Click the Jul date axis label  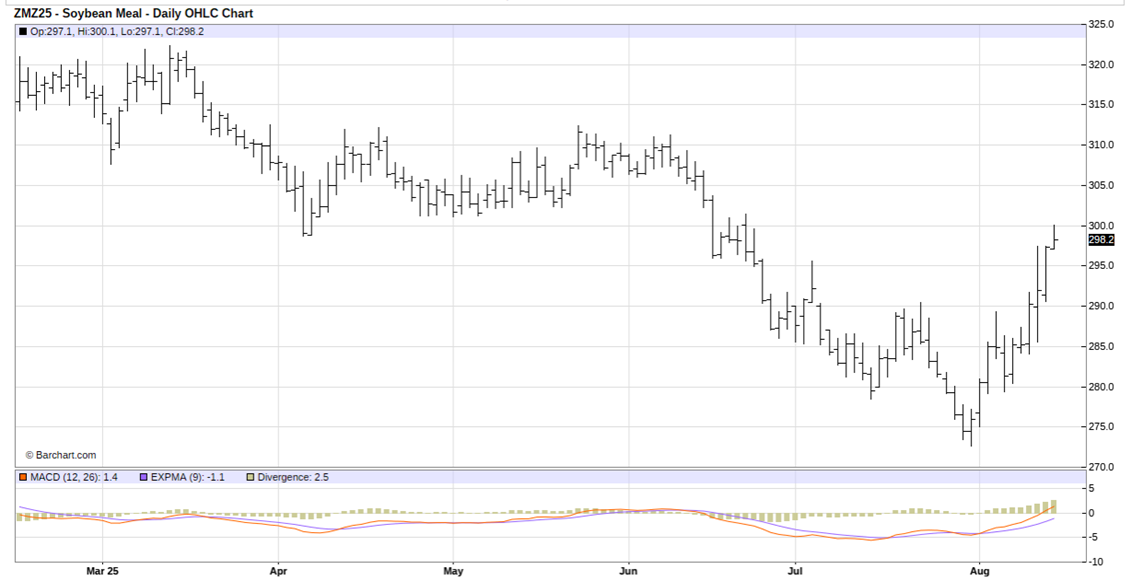[795, 571]
